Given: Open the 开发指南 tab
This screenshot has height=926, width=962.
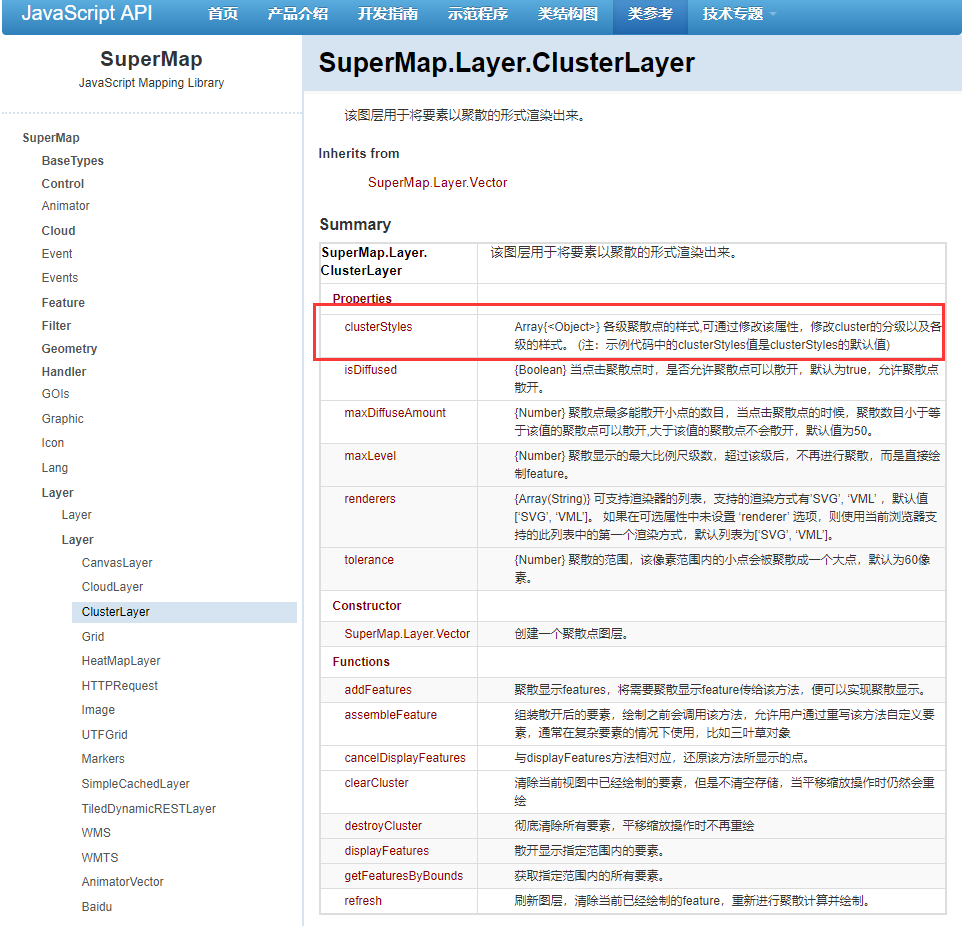Looking at the screenshot, I should (x=388, y=14).
